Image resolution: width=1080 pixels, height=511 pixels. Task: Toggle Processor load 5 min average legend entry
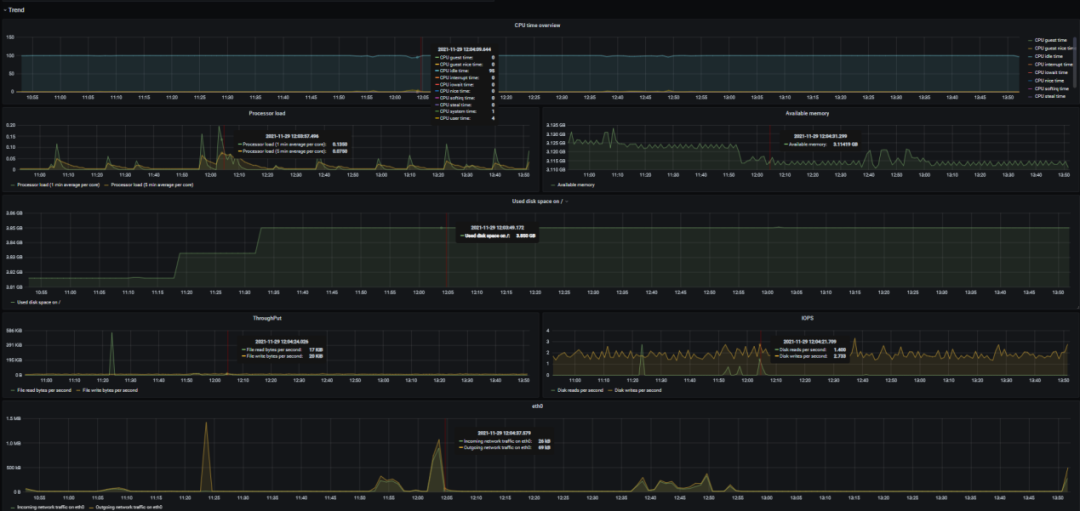pos(151,185)
